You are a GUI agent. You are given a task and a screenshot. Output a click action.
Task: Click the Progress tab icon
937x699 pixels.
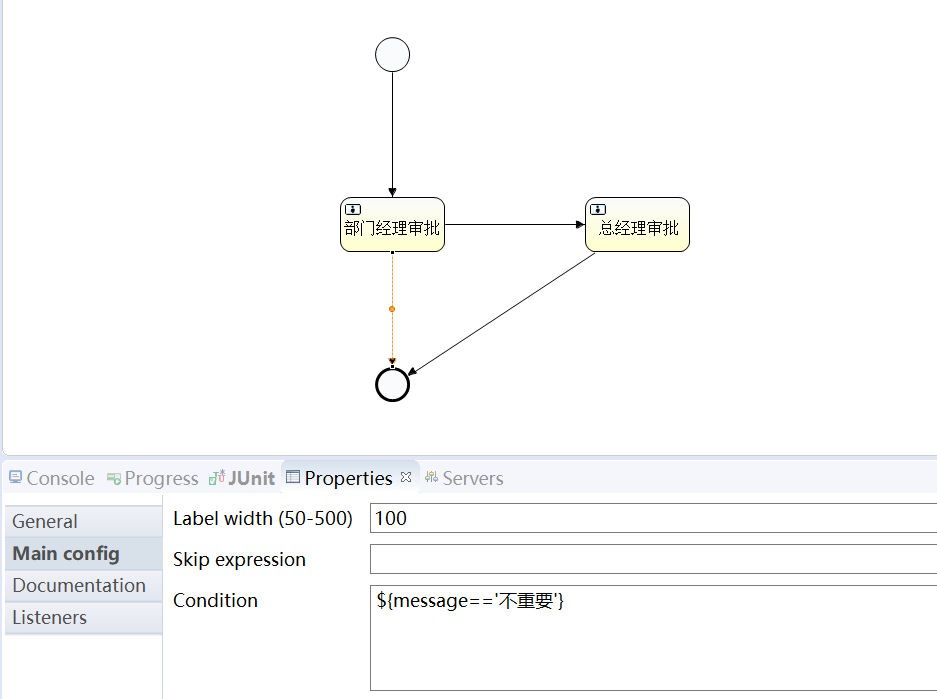point(114,478)
